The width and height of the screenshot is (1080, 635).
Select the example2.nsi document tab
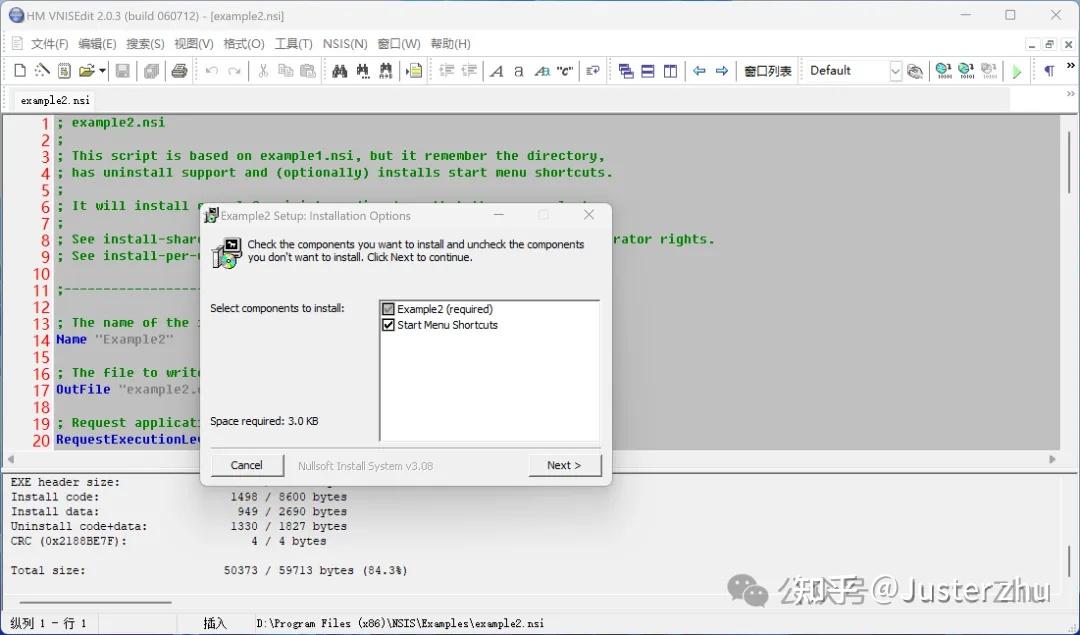point(55,101)
